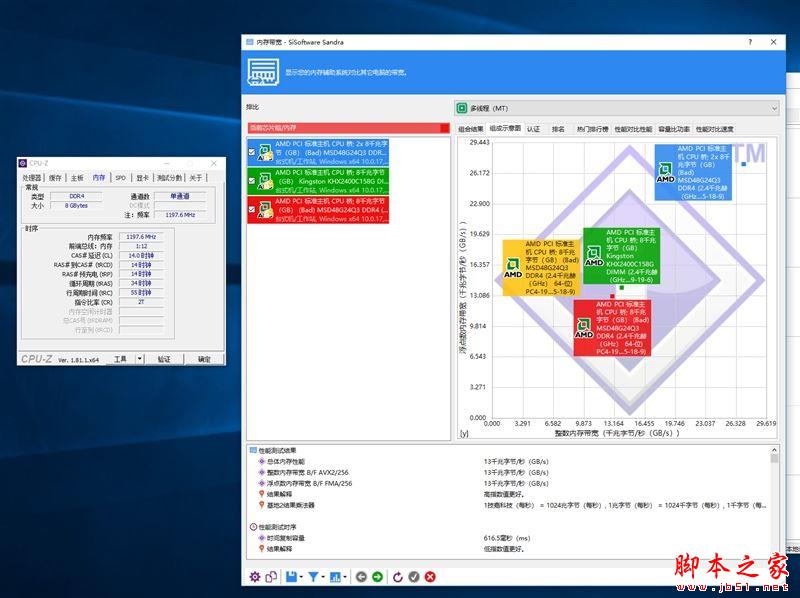Click the memory module icon in blue header

tap(263, 72)
